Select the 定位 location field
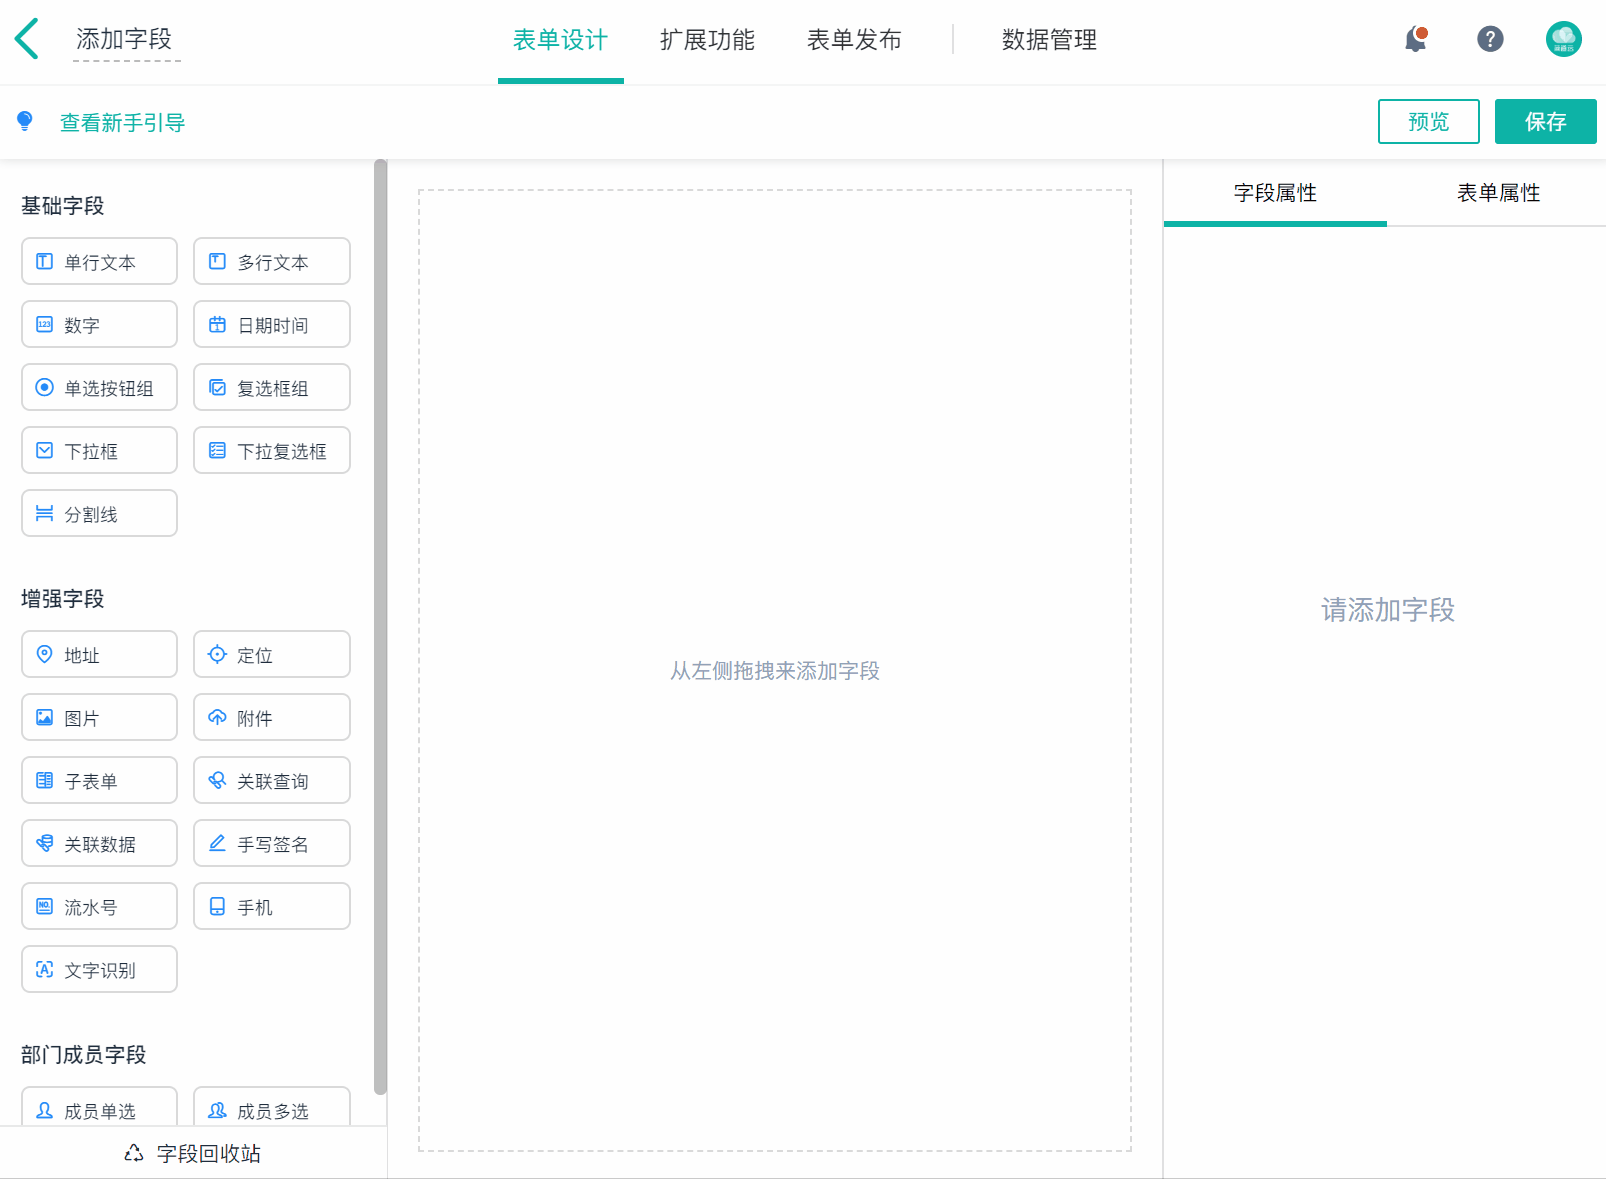Screen dimensions: 1606x1179 tap(271, 655)
